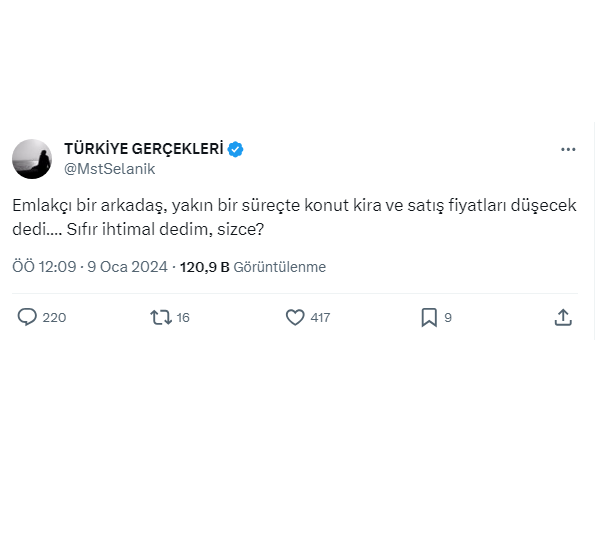Open the three-dot more options menu
The width and height of the screenshot is (609, 537).
568,150
